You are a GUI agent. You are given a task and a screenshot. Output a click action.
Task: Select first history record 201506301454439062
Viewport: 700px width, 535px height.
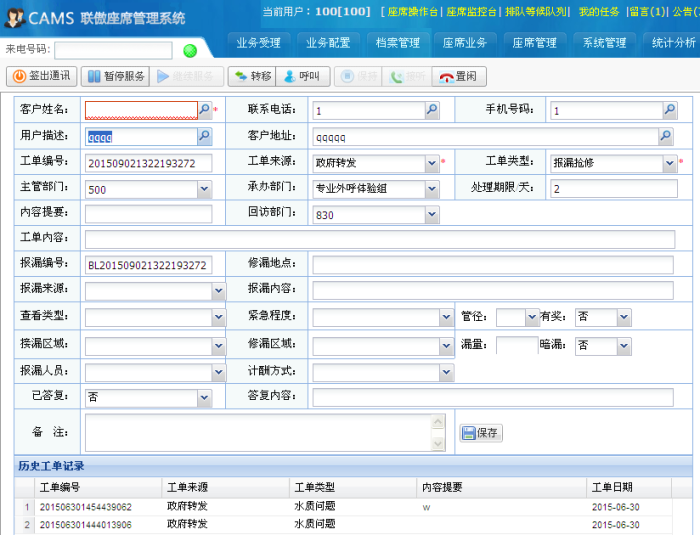tap(85, 507)
